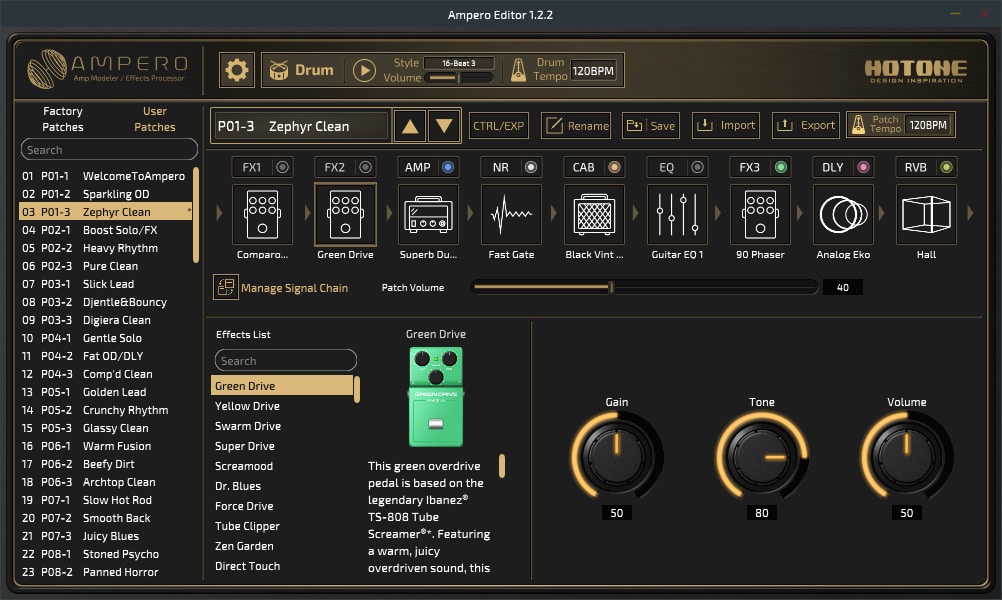The width and height of the screenshot is (1002, 600).
Task: Toggle the NR module on/off
Action: pyautogui.click(x=531, y=167)
